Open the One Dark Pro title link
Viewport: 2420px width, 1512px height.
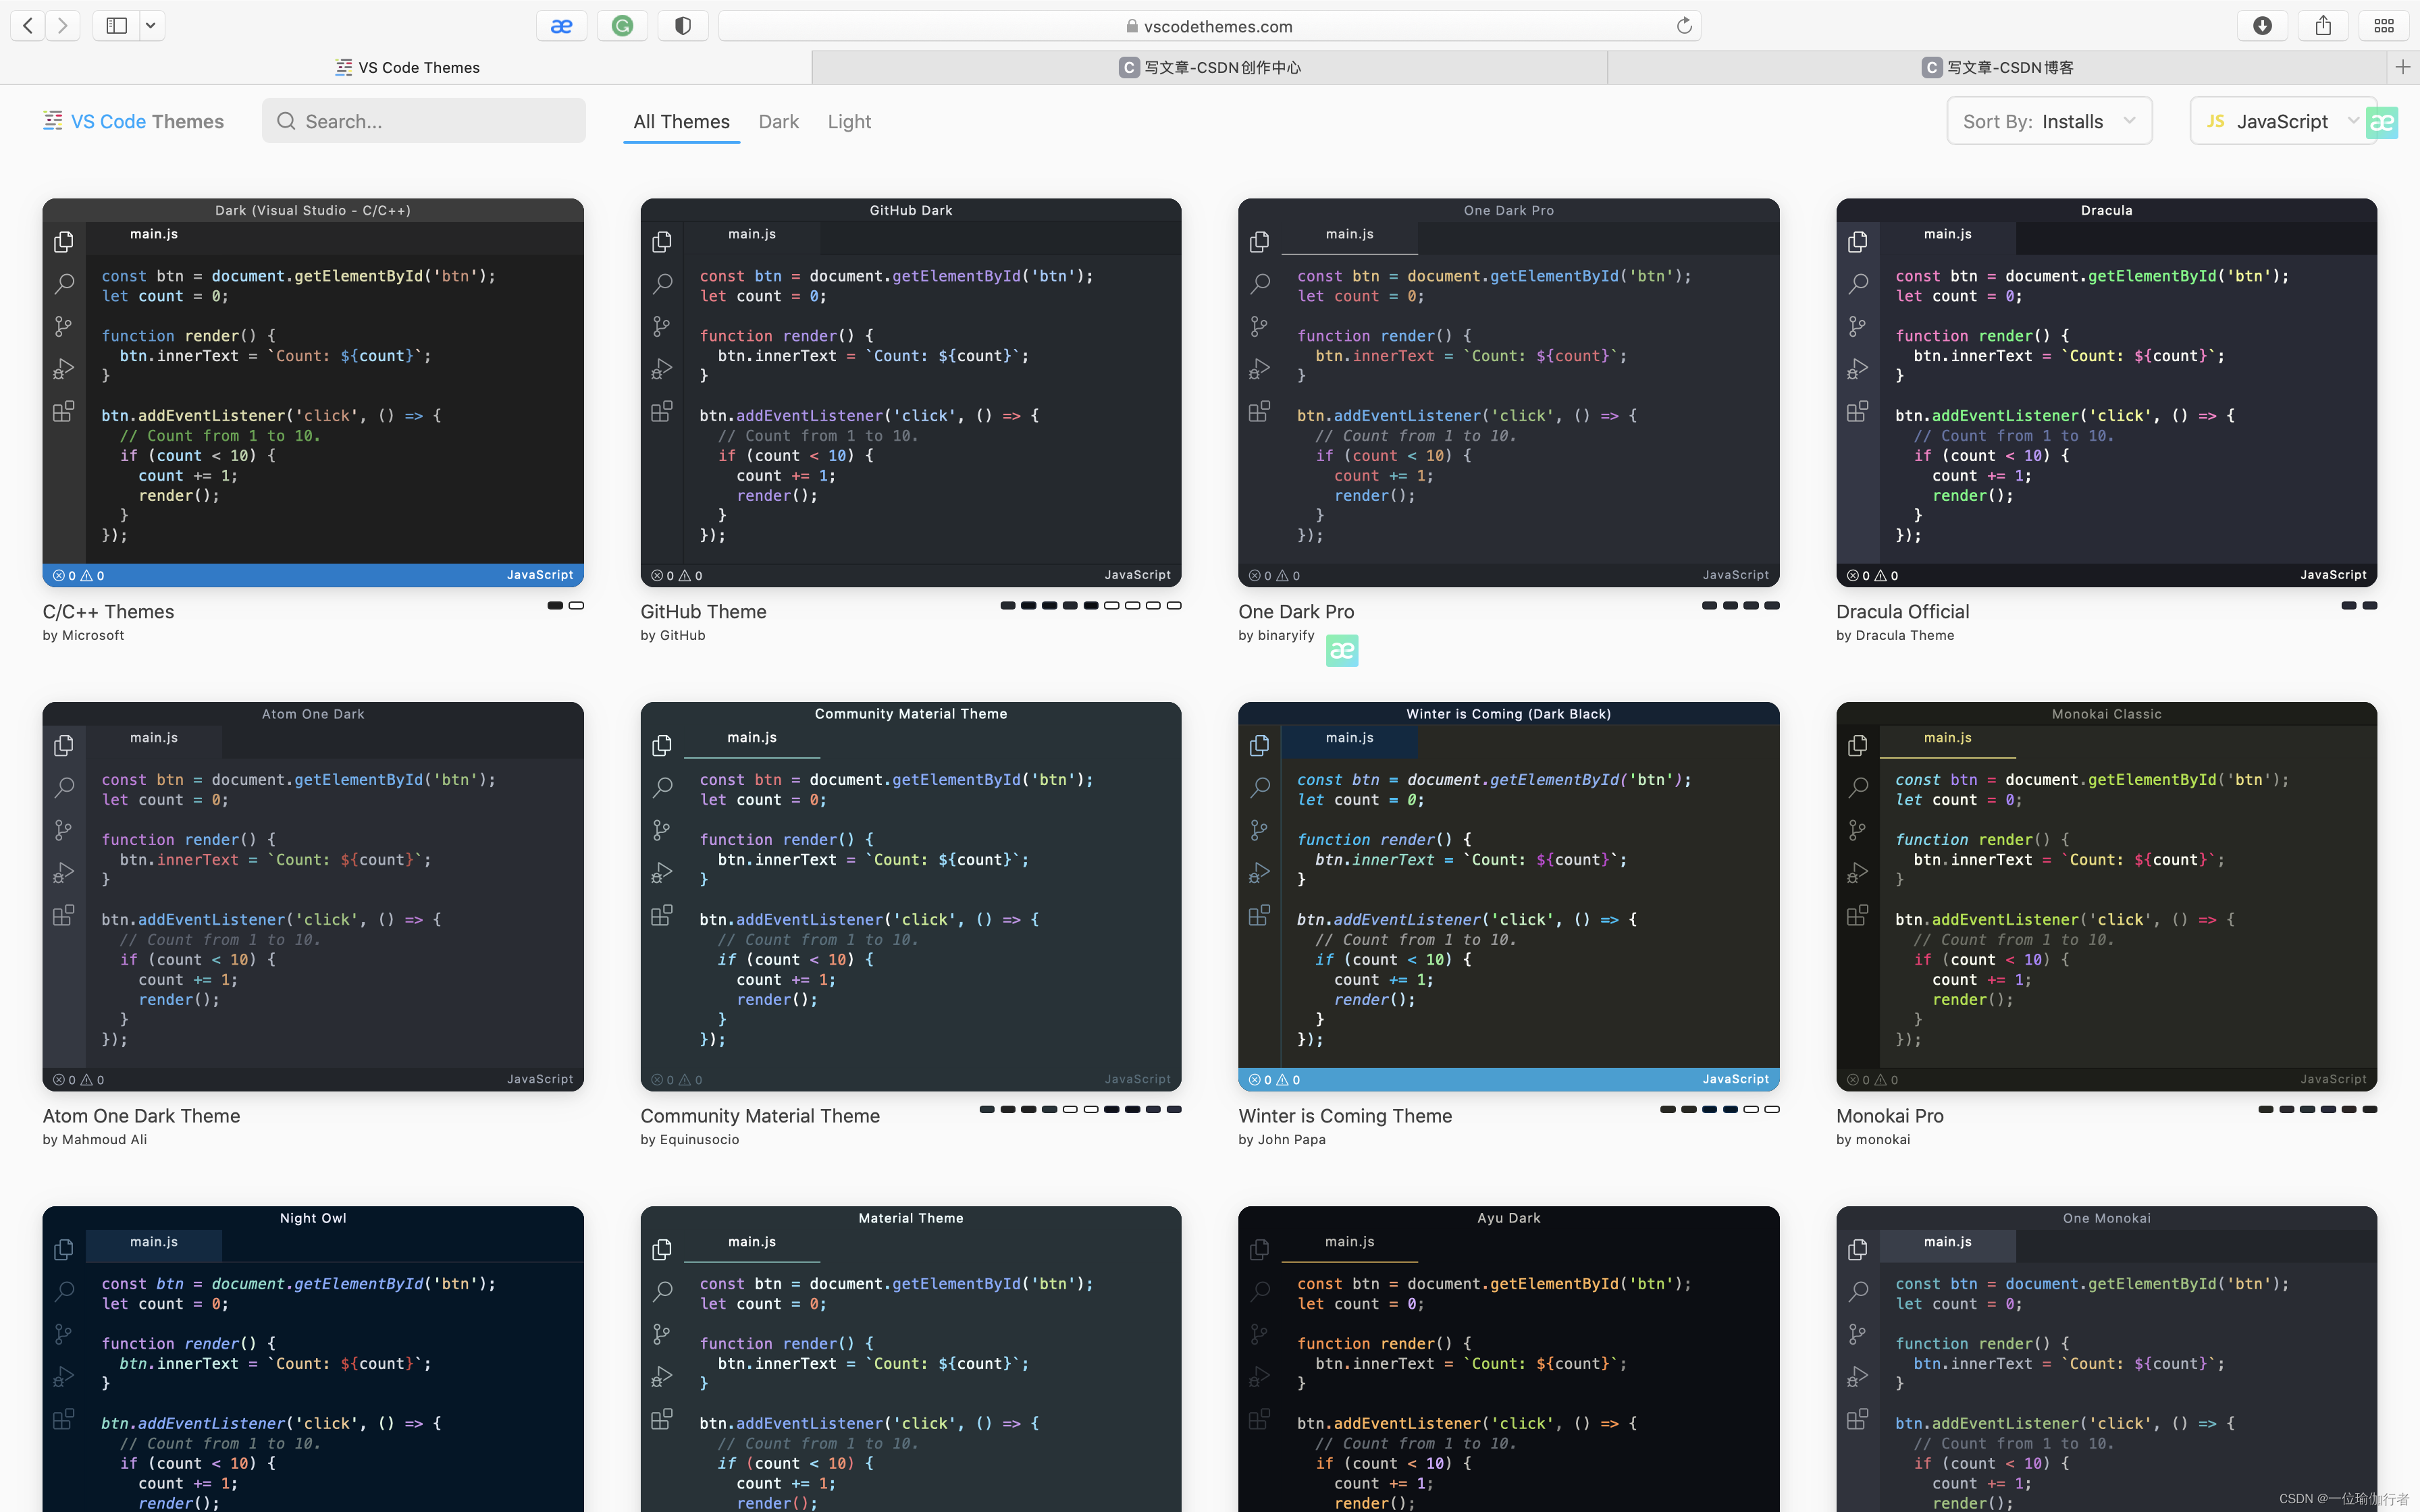pos(1296,611)
